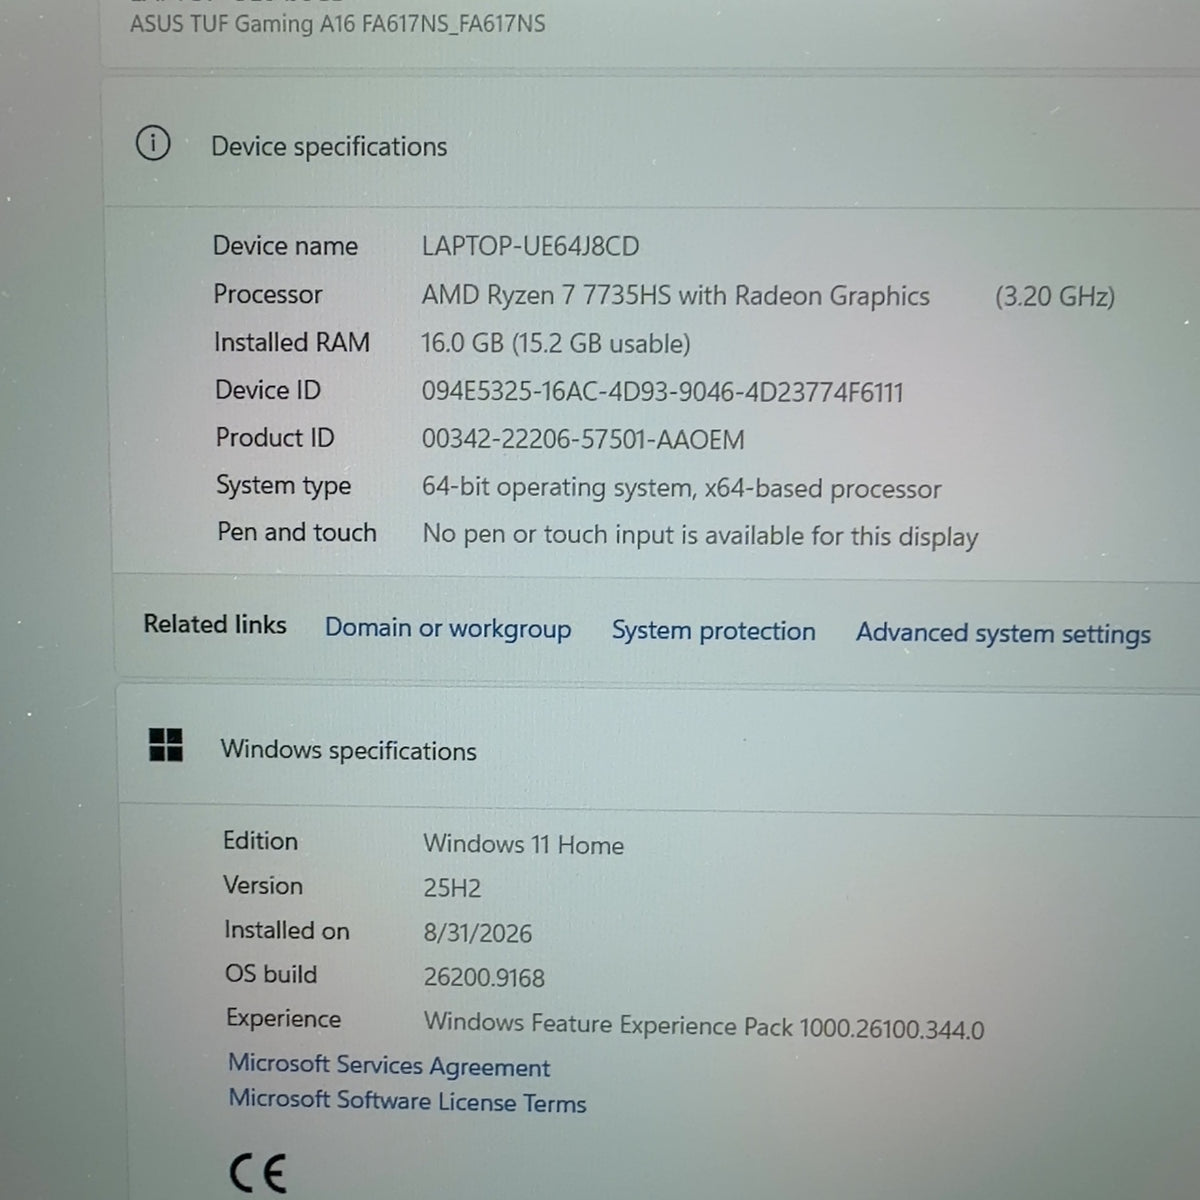Viewport: 1200px width, 1200px height.
Task: Click the Device ID label
Action: (268, 390)
